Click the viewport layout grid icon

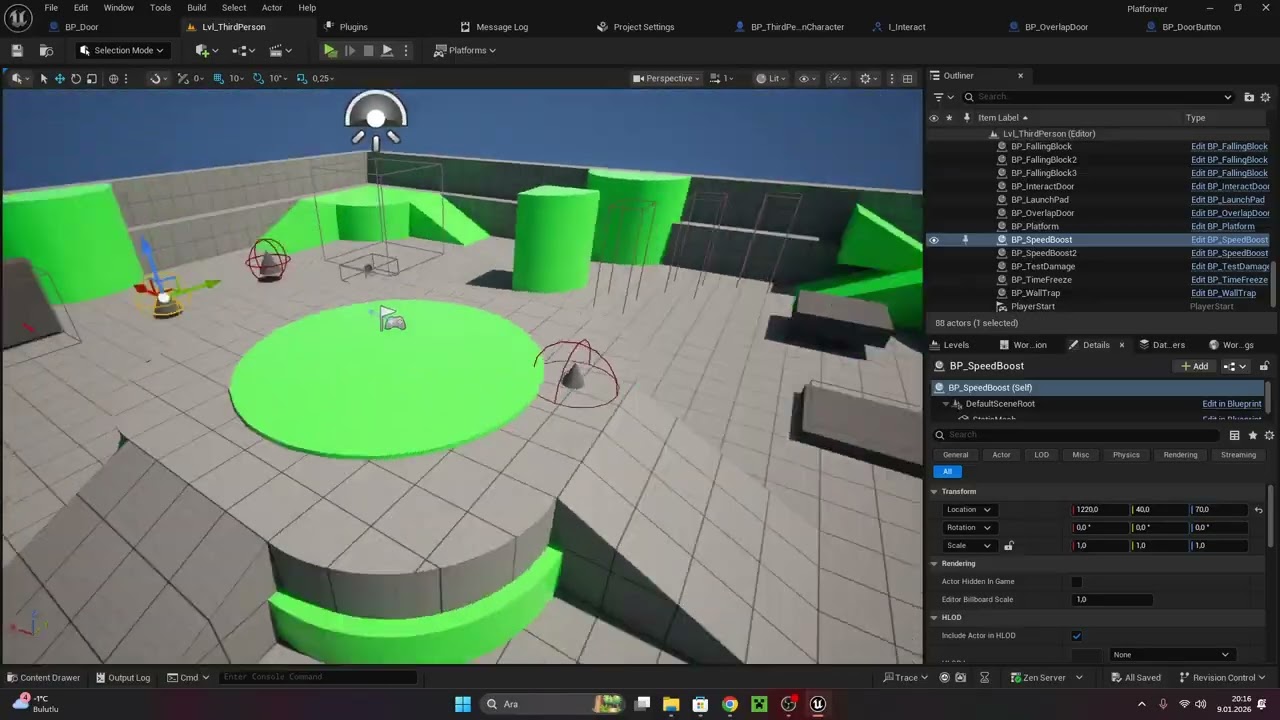tap(907, 78)
